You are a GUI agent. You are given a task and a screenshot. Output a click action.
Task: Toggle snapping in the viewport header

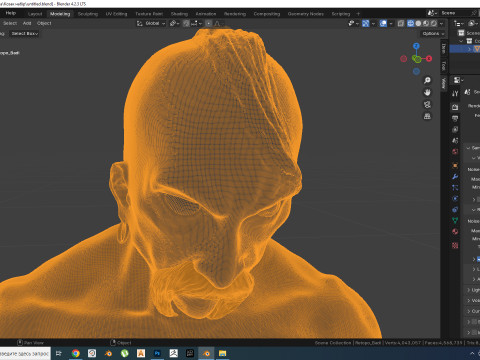tap(186, 23)
